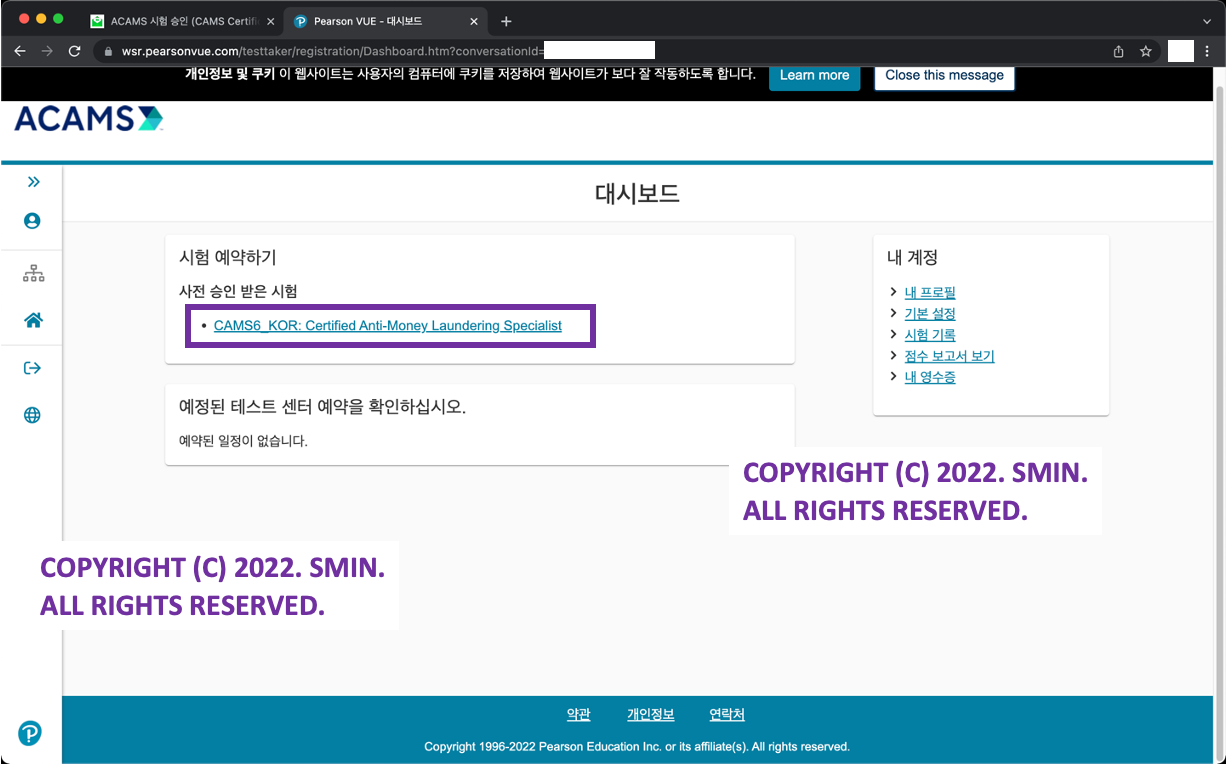Open the 연락처 footer link
Screen dimensions: 1226x764
[x=727, y=715]
